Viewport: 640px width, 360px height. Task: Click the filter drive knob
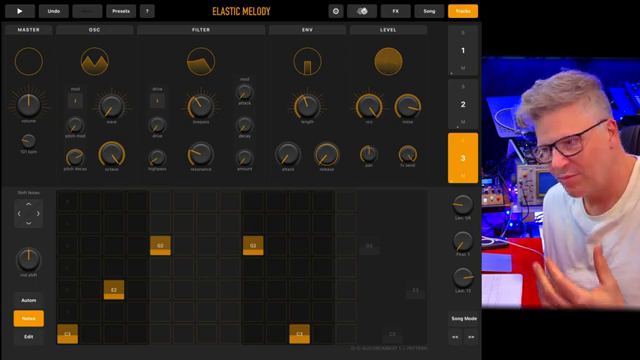[x=157, y=125]
